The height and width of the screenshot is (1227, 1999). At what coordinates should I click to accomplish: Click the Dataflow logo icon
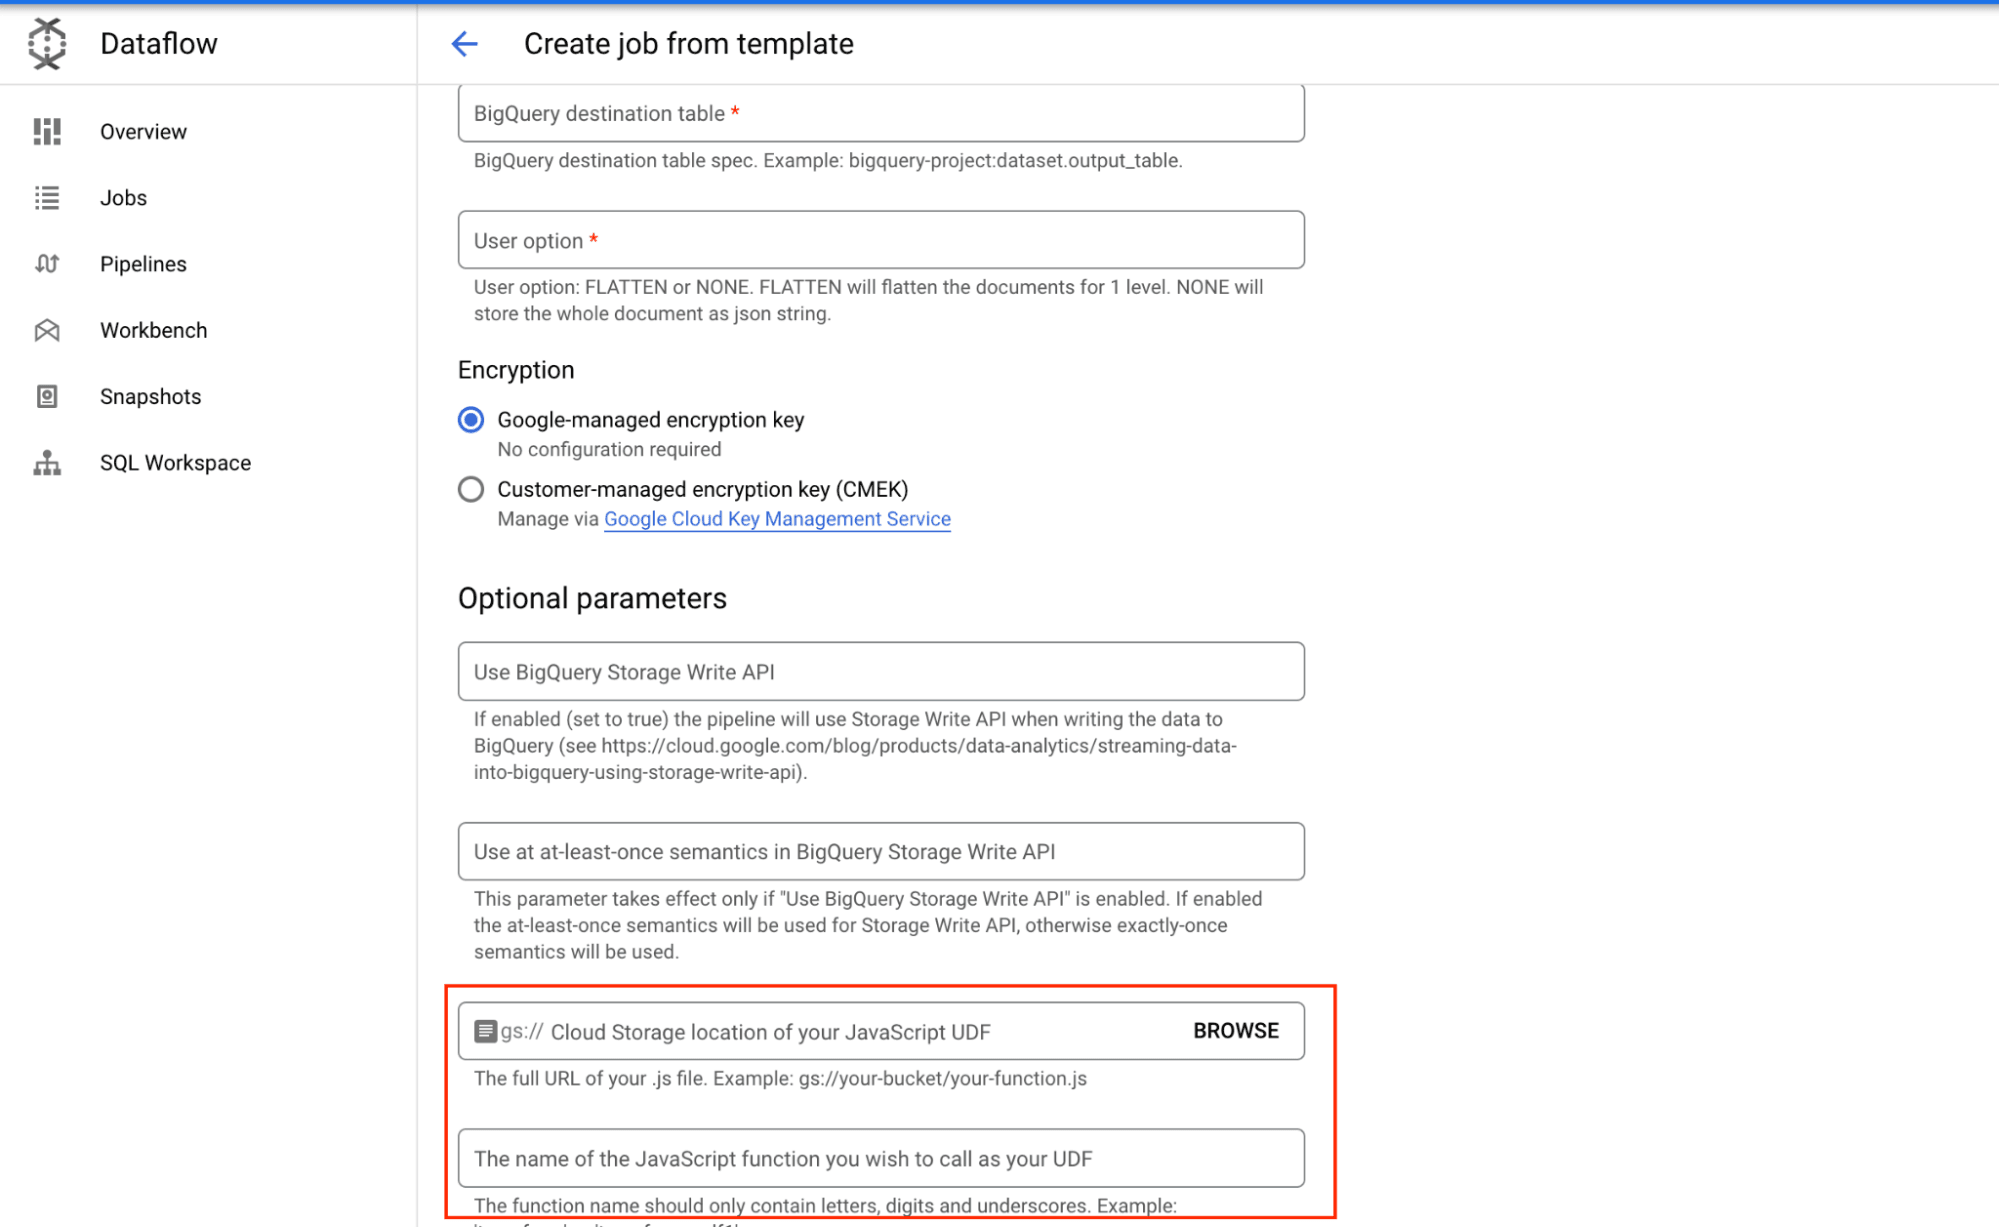[x=47, y=44]
